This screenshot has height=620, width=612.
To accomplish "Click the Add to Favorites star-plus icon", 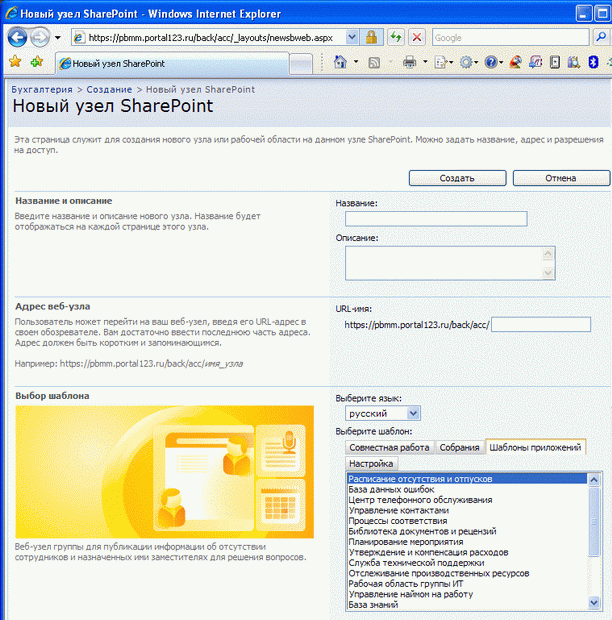I will coord(36,62).
